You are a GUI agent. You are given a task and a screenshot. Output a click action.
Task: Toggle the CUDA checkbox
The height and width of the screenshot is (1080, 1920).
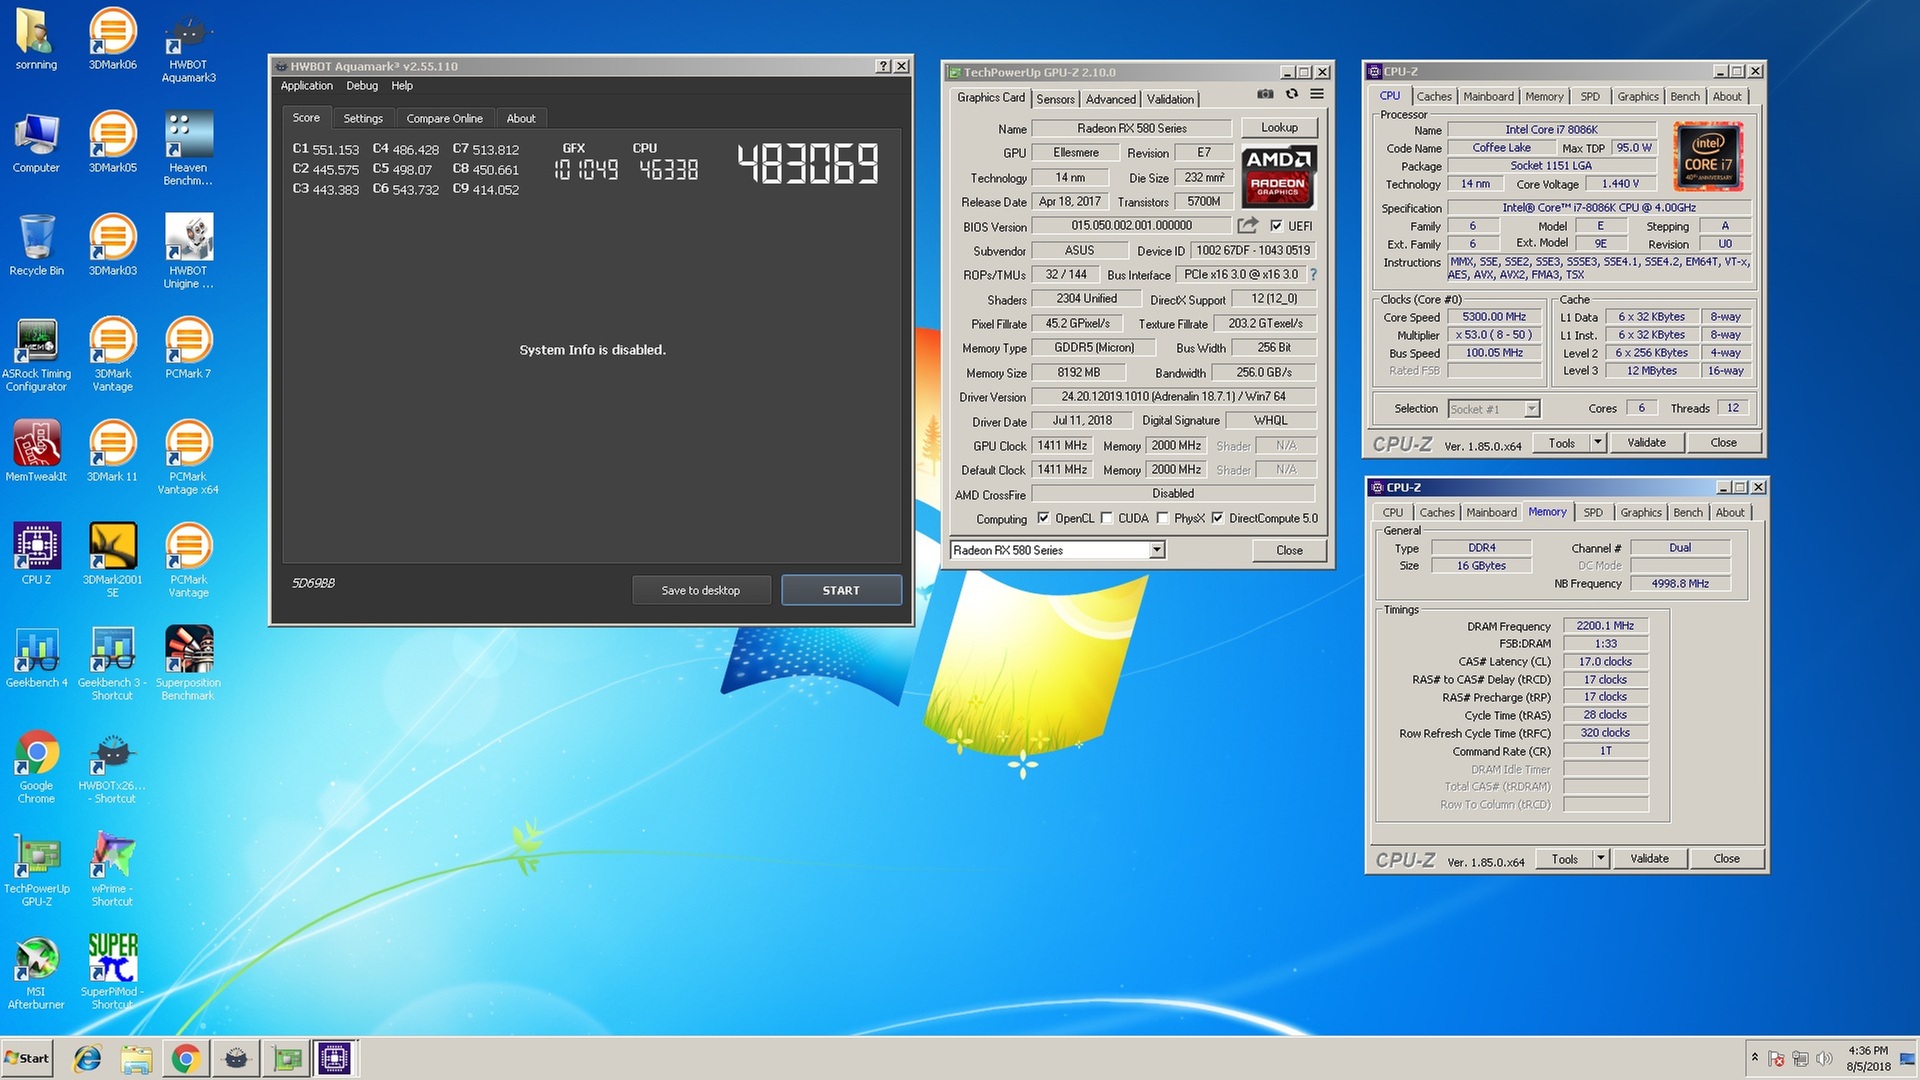[x=1106, y=518]
